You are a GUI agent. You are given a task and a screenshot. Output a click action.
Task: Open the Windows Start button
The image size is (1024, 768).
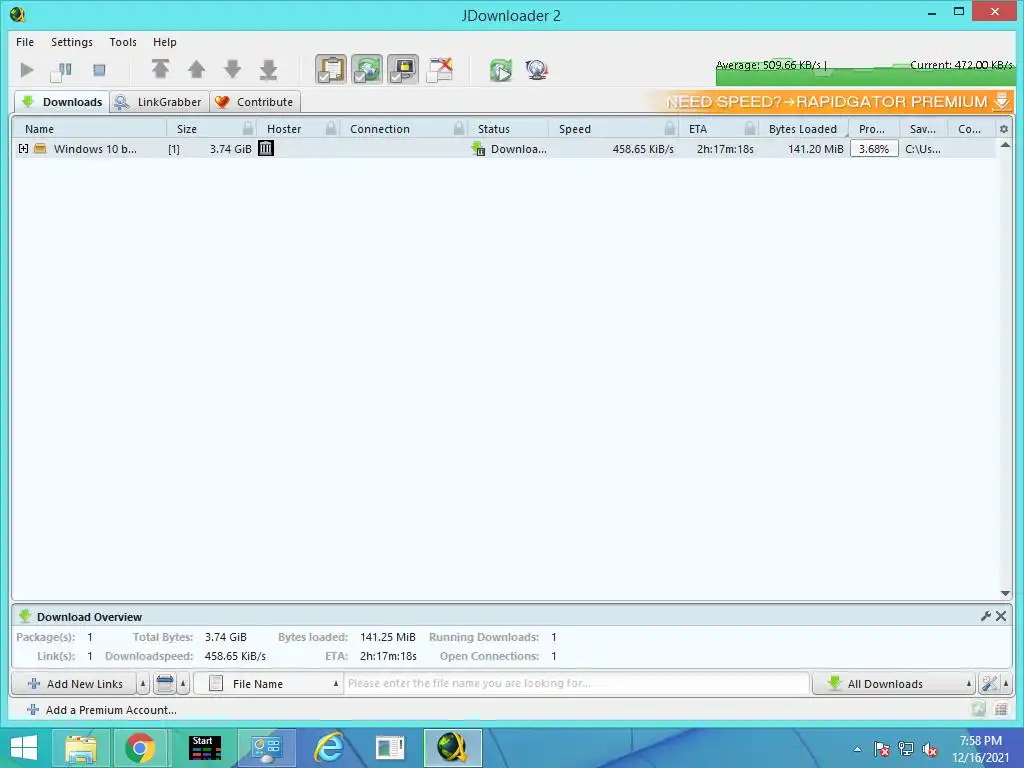point(24,748)
